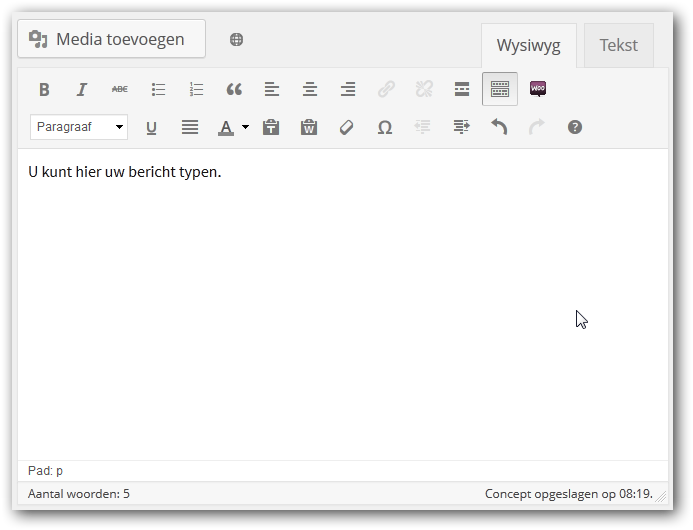This screenshot has height=530, width=693.
Task: Insert a special character (Omega)
Action: [385, 127]
